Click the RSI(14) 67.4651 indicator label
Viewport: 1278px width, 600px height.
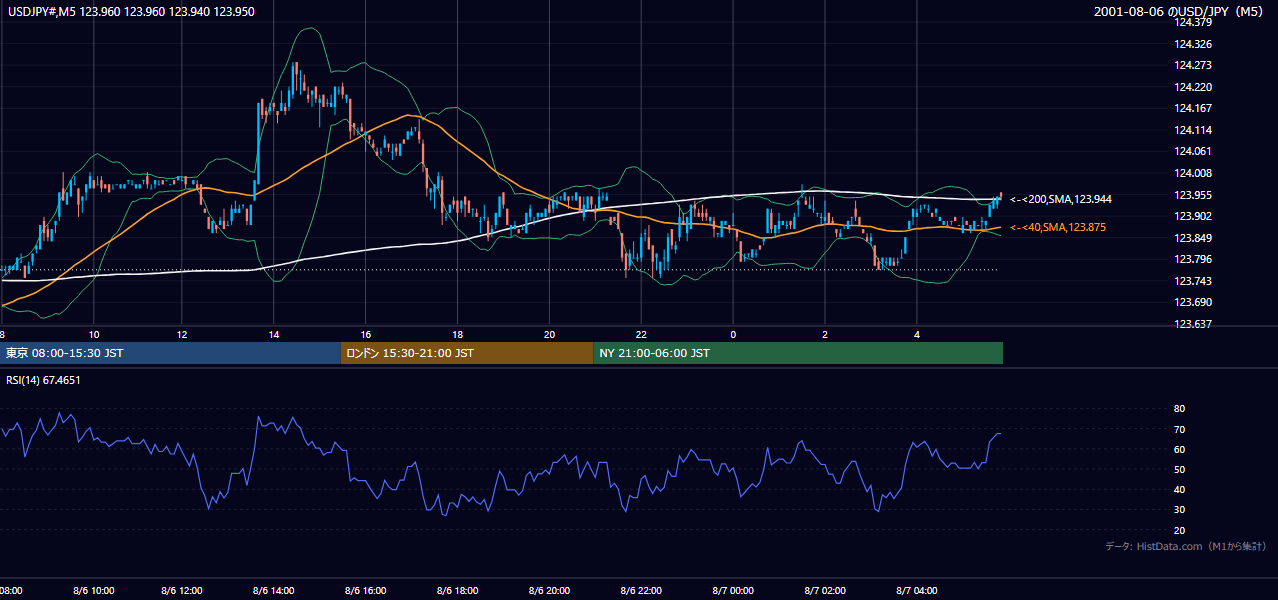pyautogui.click(x=43, y=380)
